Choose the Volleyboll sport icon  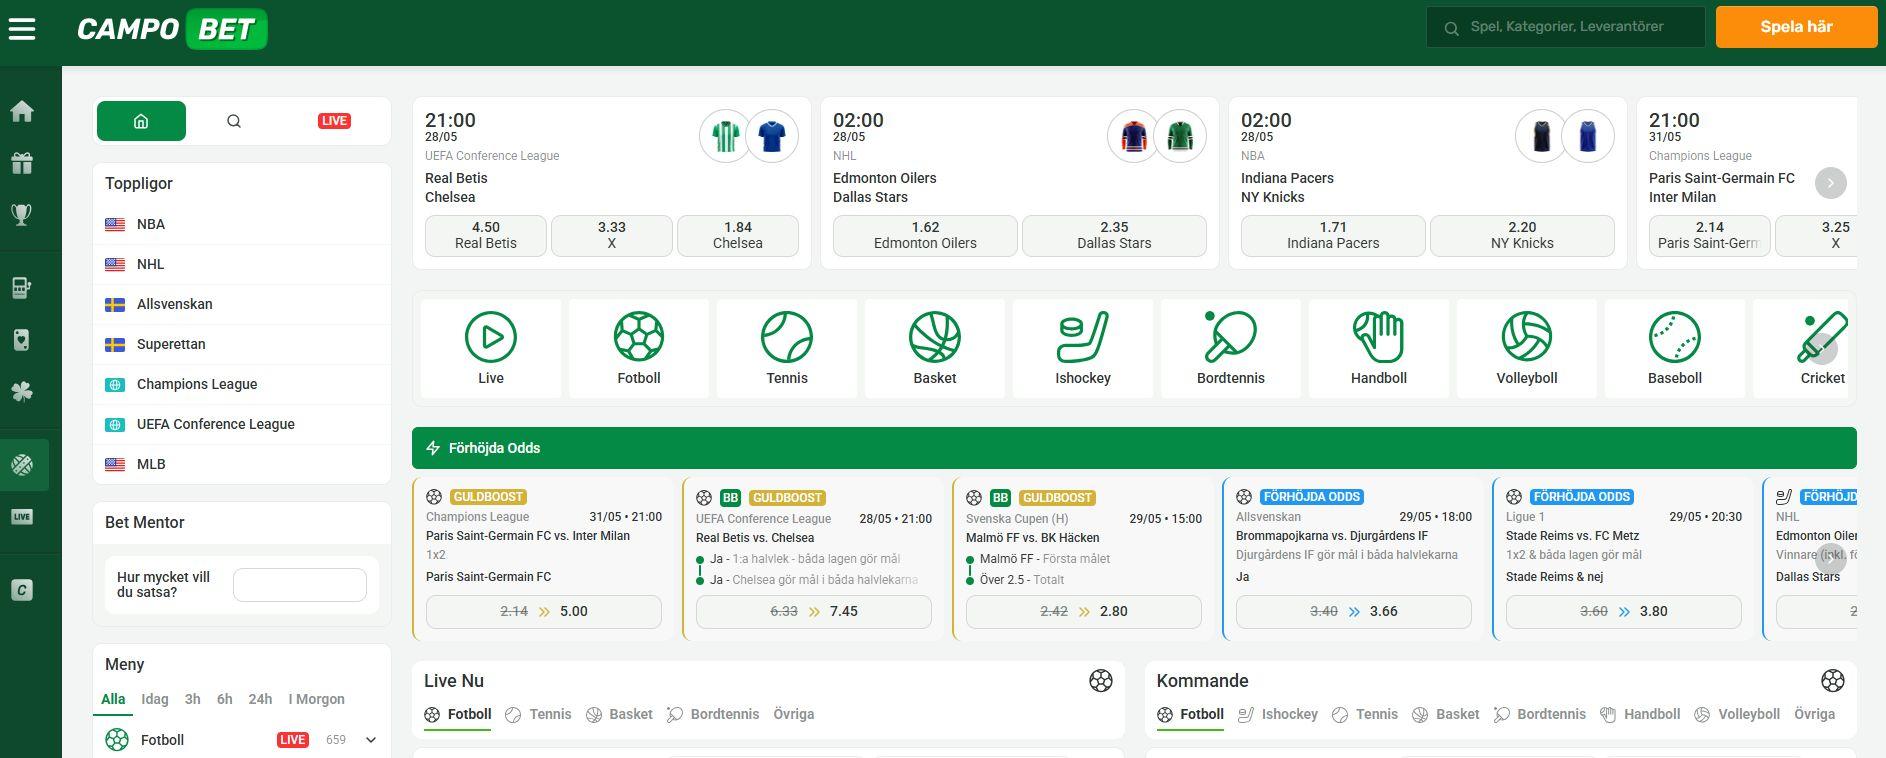[x=1526, y=348]
